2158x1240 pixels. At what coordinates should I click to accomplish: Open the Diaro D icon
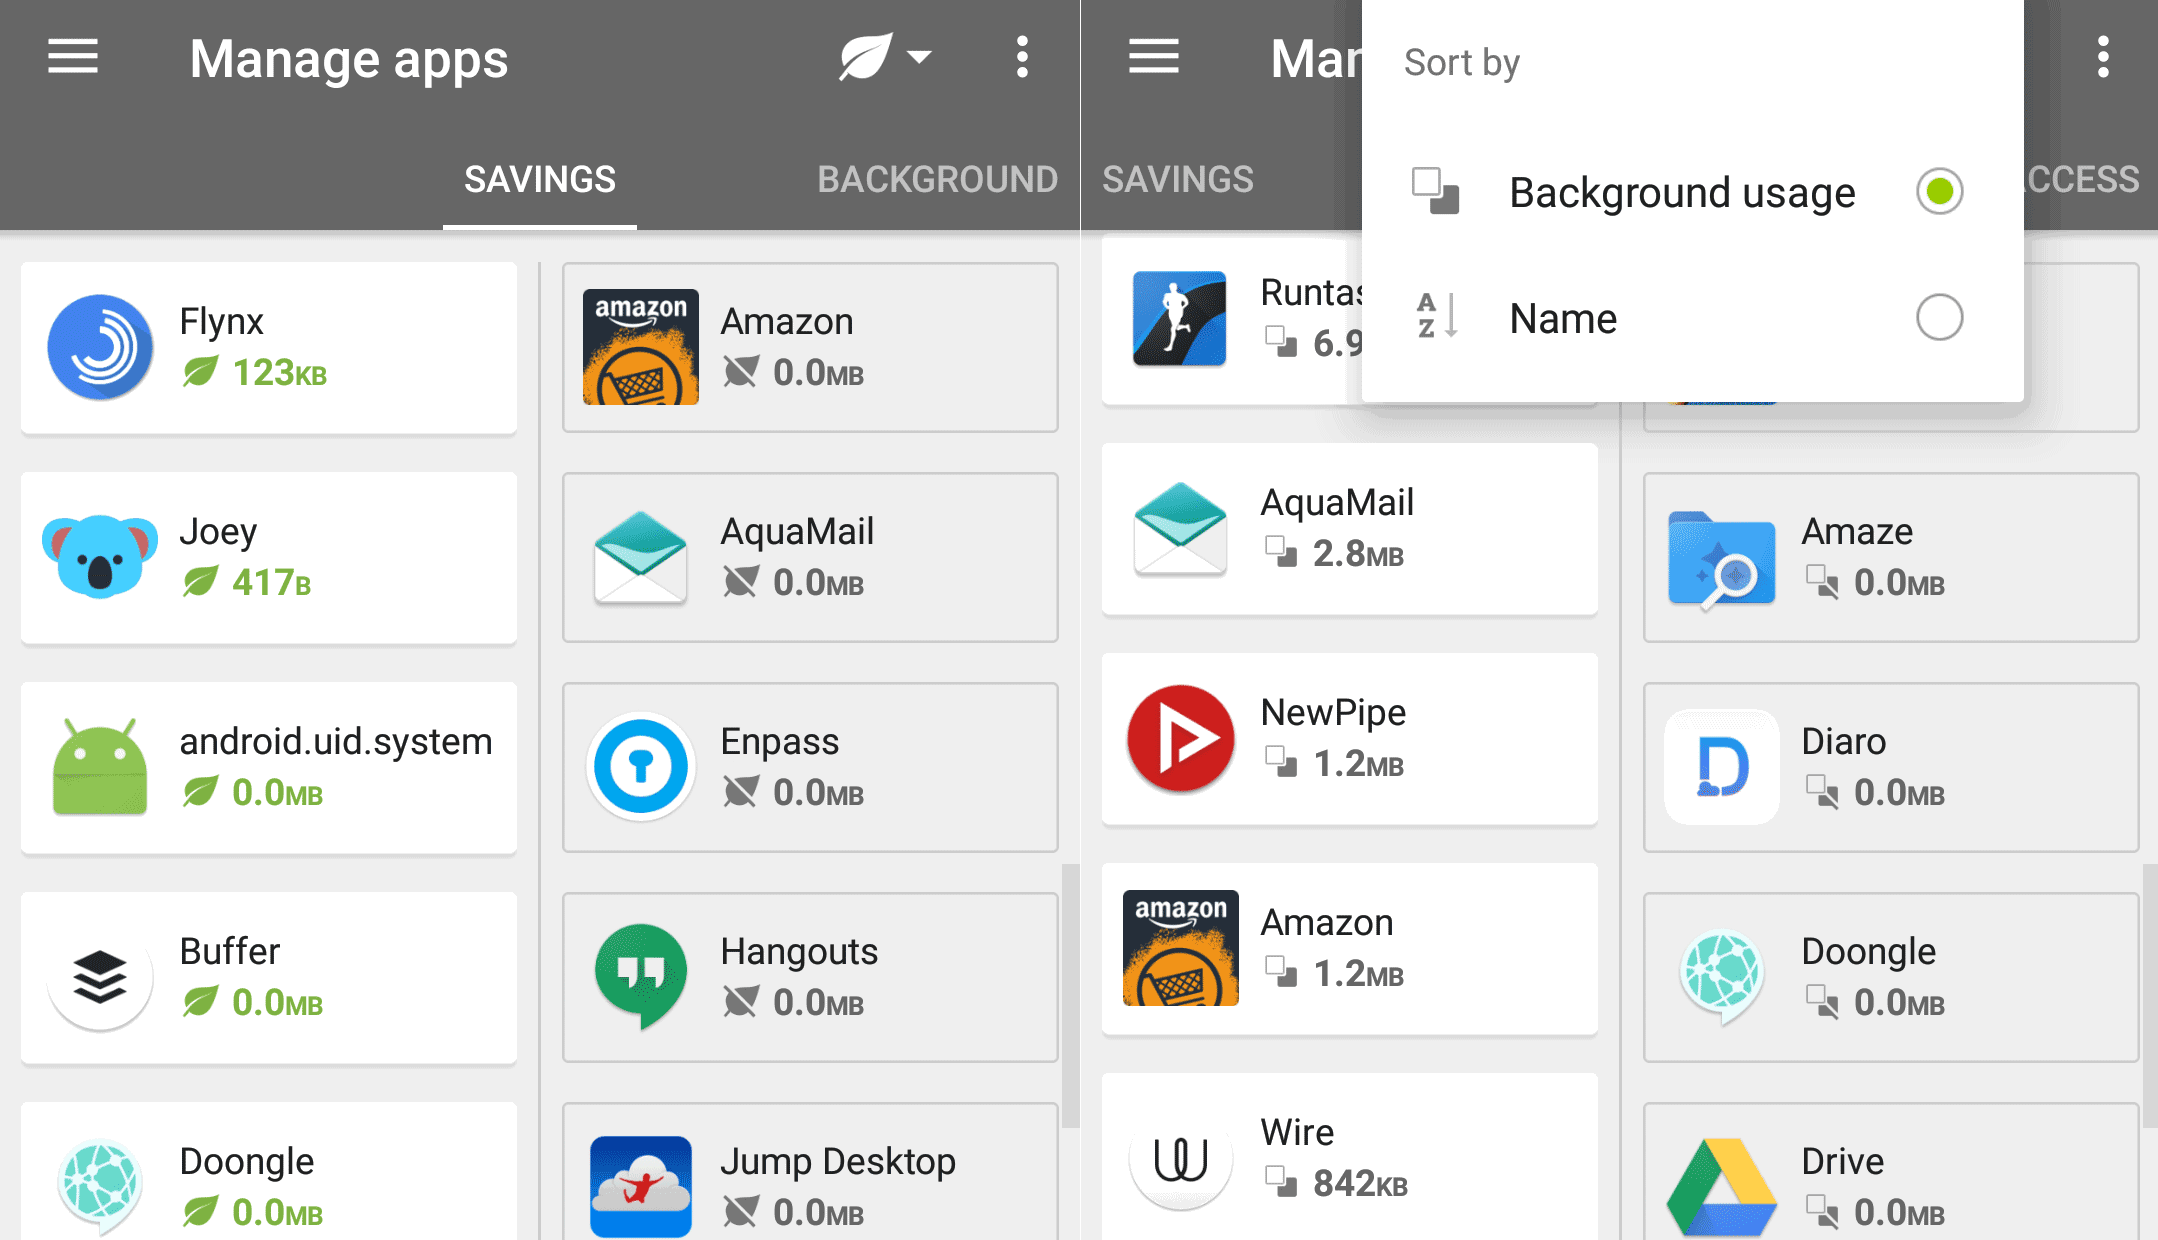coord(1722,767)
